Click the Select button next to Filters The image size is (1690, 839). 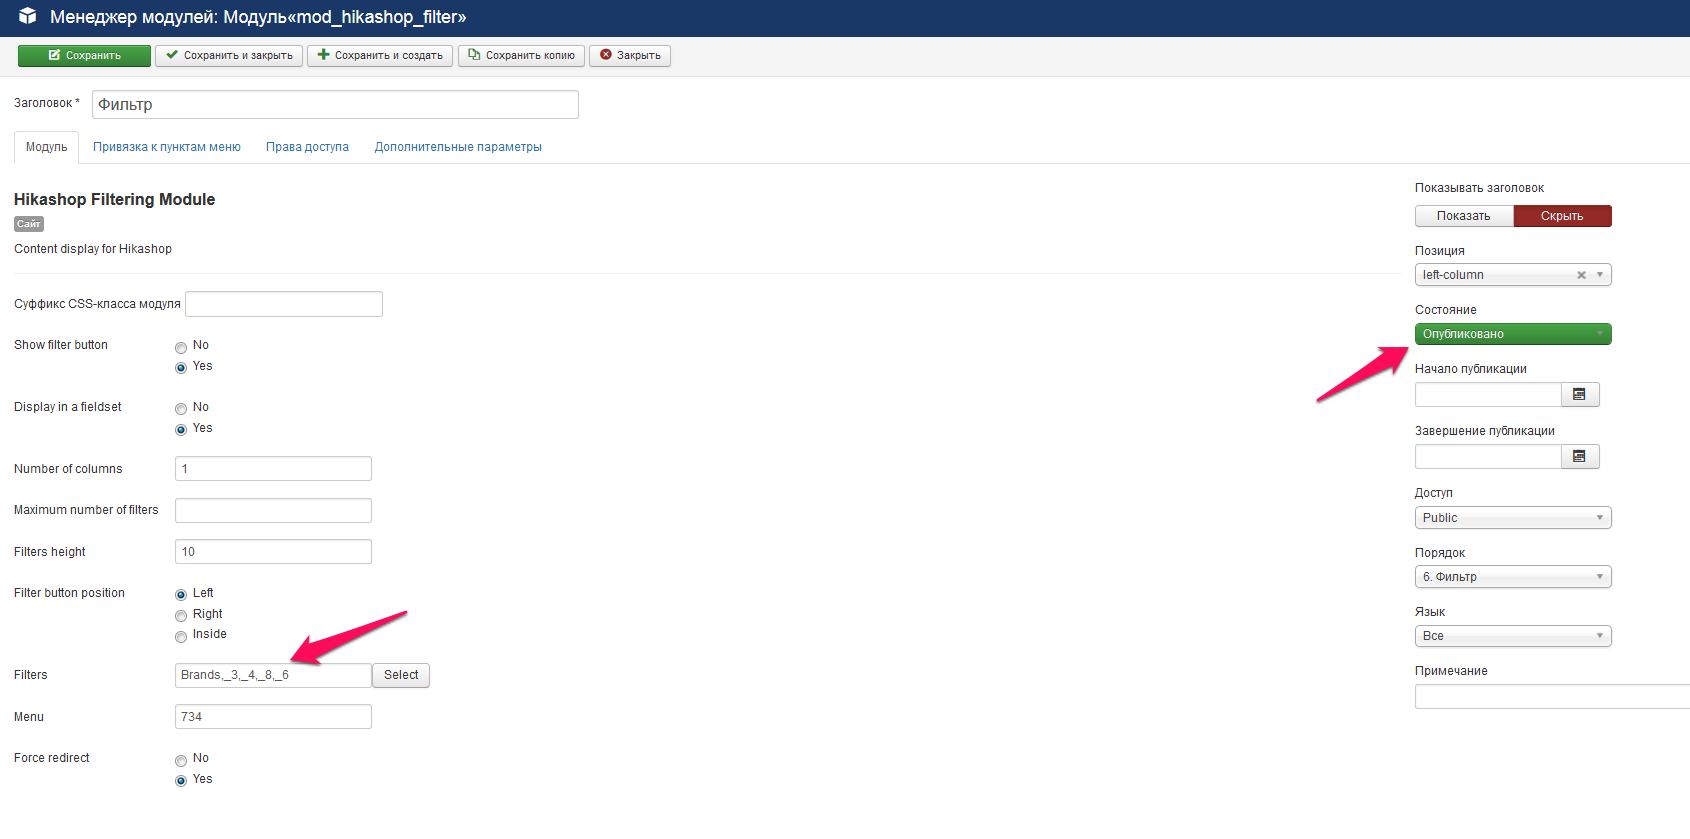(x=401, y=676)
